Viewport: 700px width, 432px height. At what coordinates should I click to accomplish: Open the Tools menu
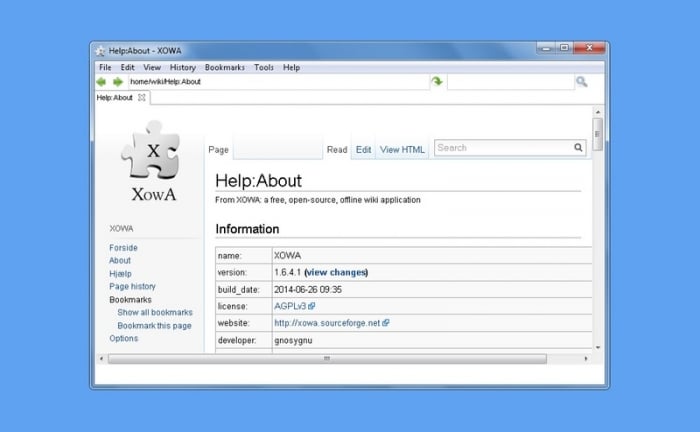coord(263,67)
